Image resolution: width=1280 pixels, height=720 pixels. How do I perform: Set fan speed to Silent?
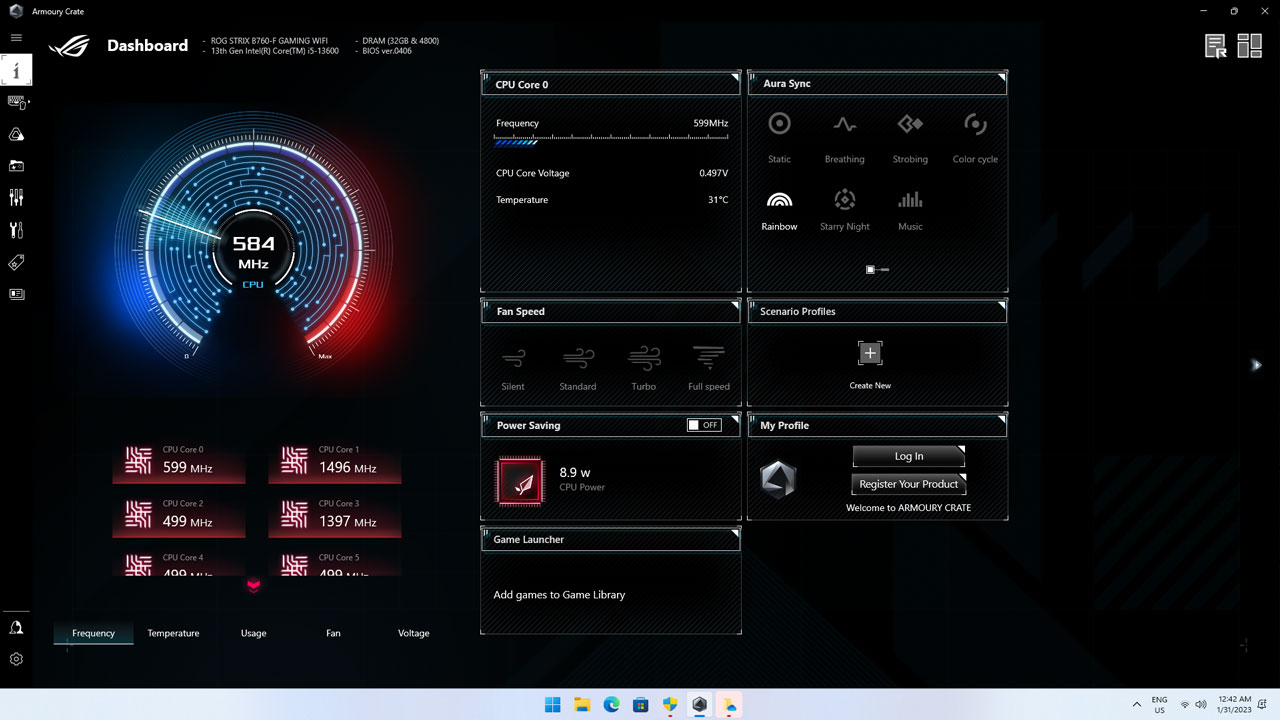coord(513,367)
